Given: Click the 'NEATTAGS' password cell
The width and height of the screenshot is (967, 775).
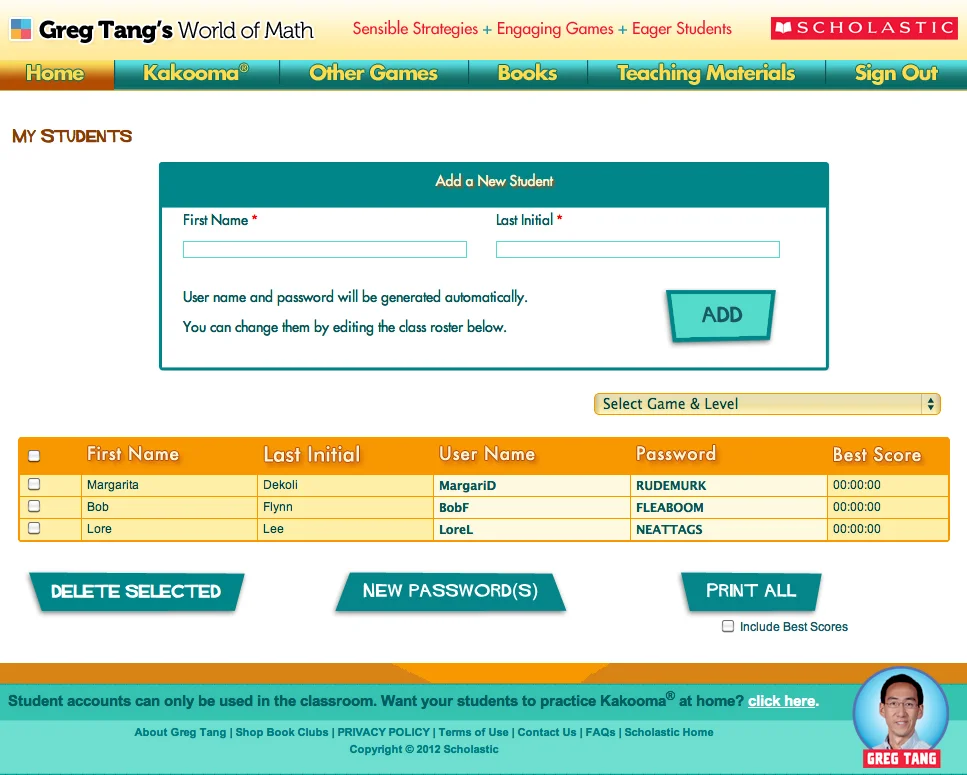Looking at the screenshot, I should [728, 530].
